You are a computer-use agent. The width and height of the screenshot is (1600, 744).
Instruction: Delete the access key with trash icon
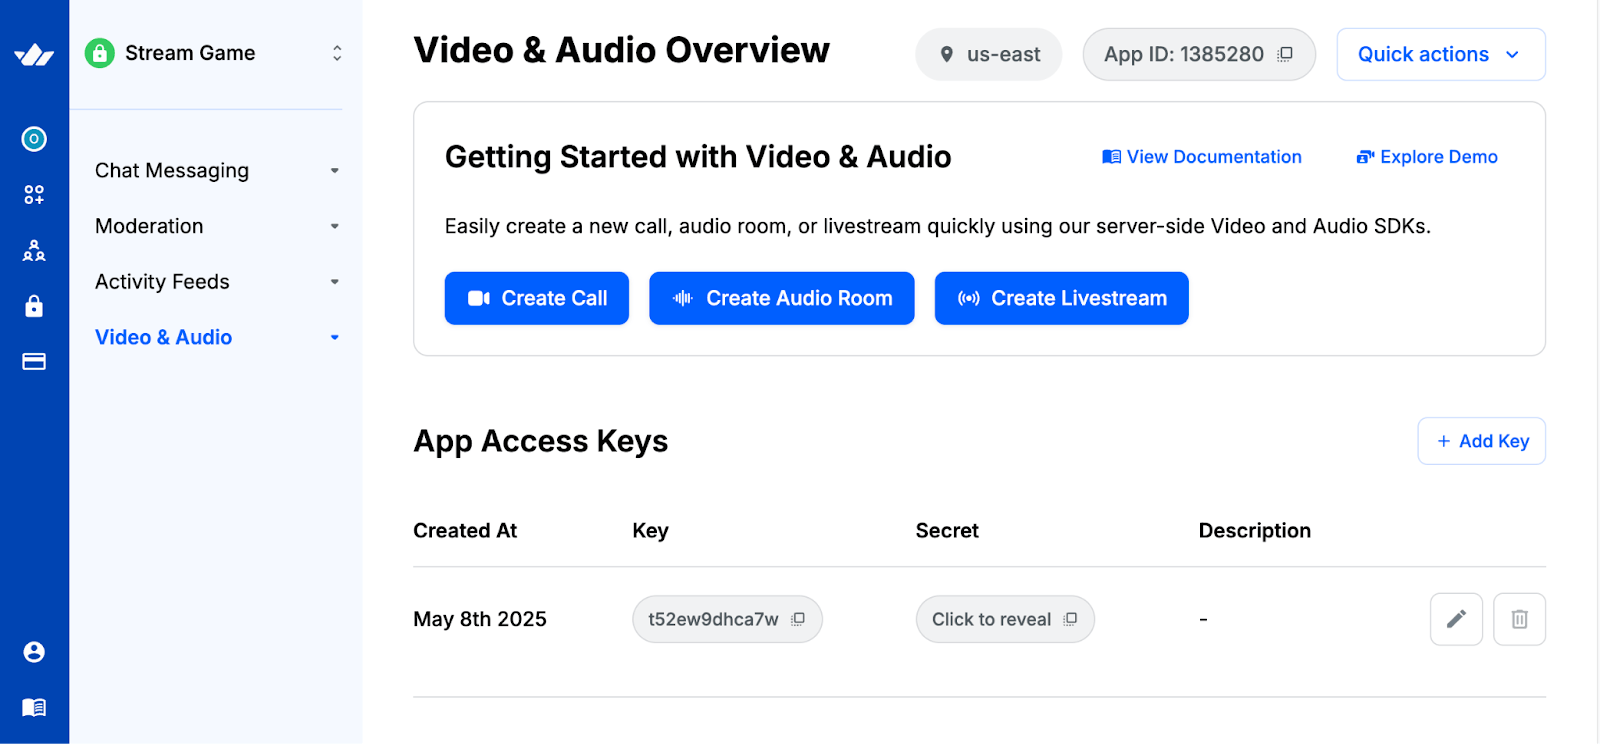[x=1519, y=619]
